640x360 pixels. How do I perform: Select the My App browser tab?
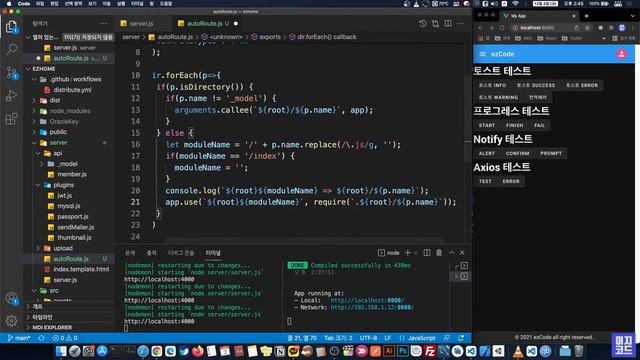click(540, 16)
